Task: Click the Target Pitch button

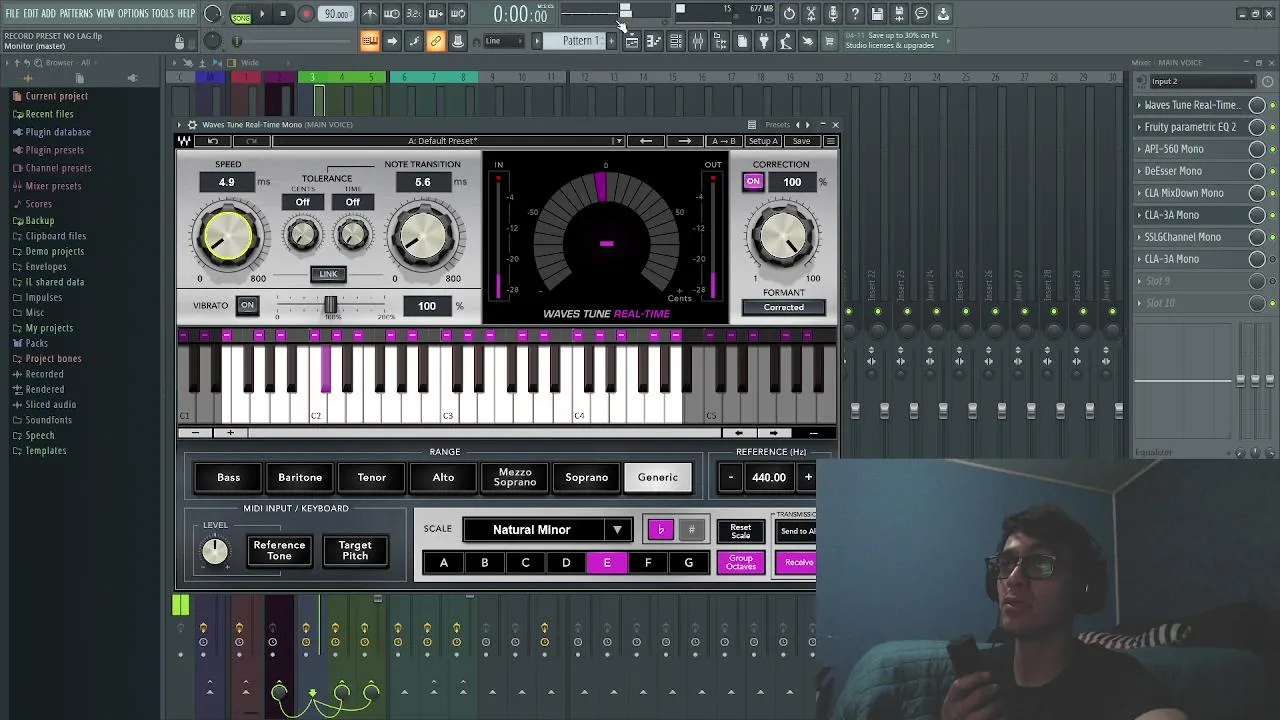Action: [355, 551]
